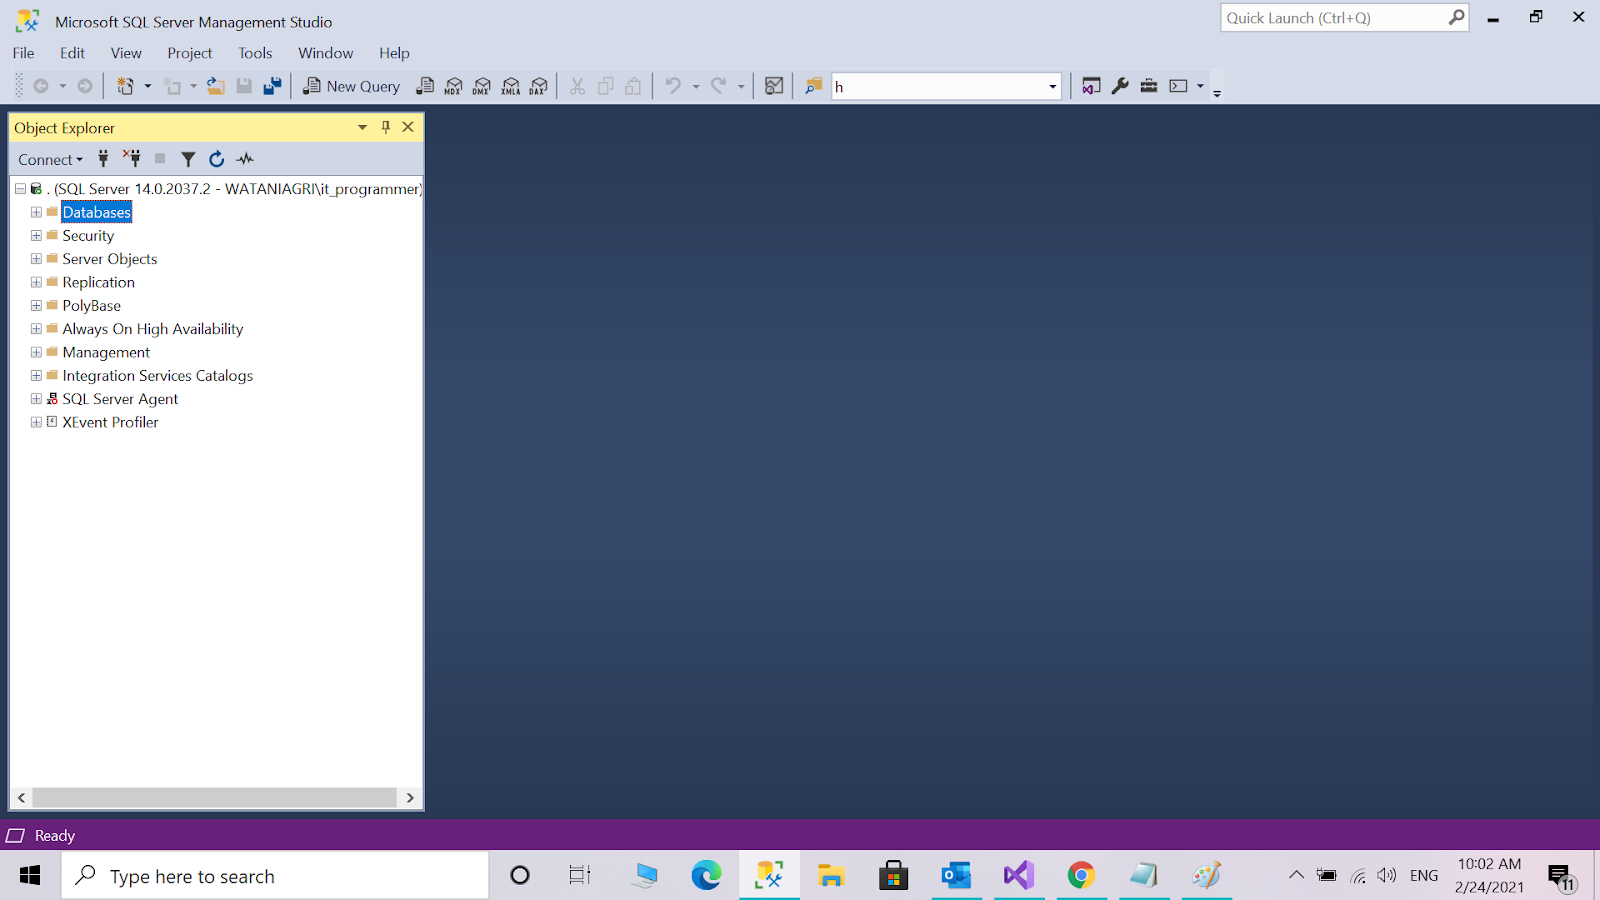Open the Edit menu
The image size is (1600, 900).
click(x=72, y=53)
